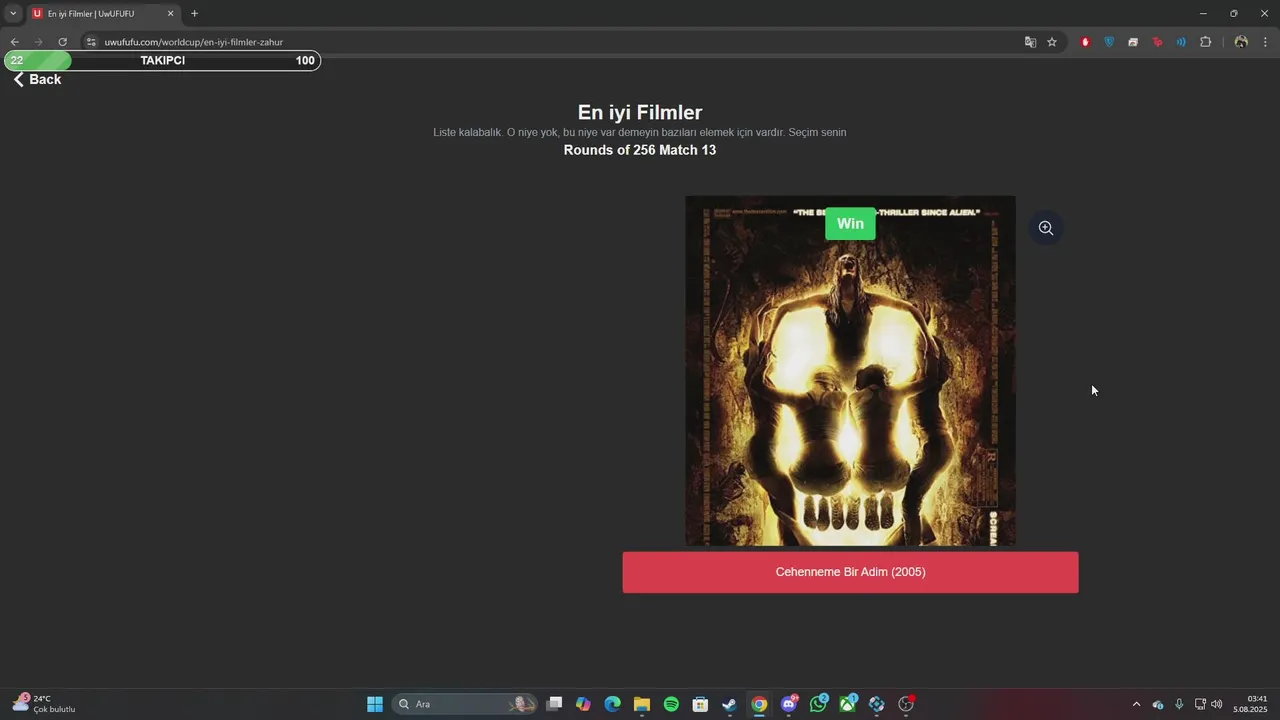Open the blue shield extension
Image resolution: width=1280 pixels, height=720 pixels.
[x=1109, y=42]
